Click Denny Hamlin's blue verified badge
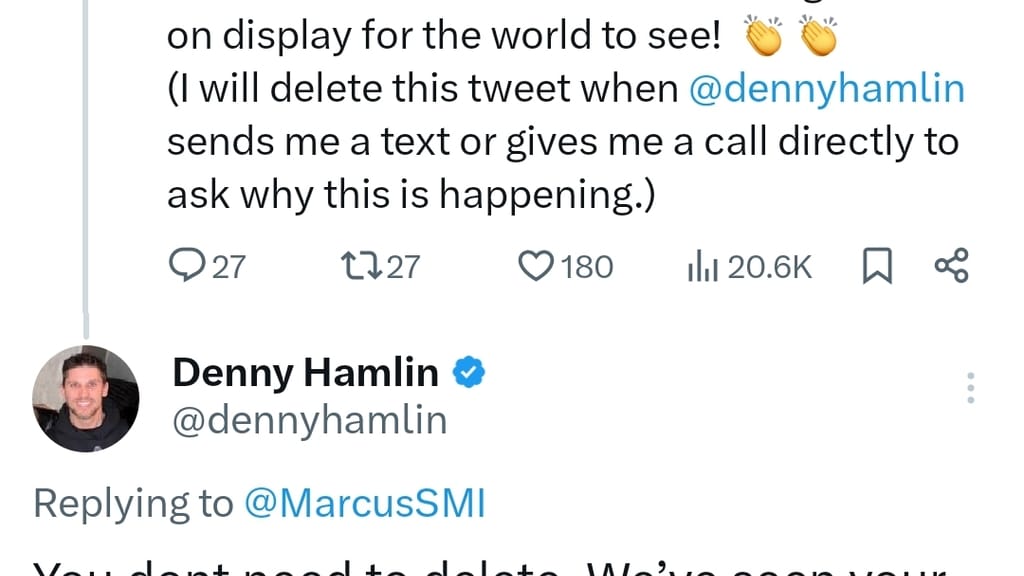The height and width of the screenshot is (576, 1024). coord(469,373)
